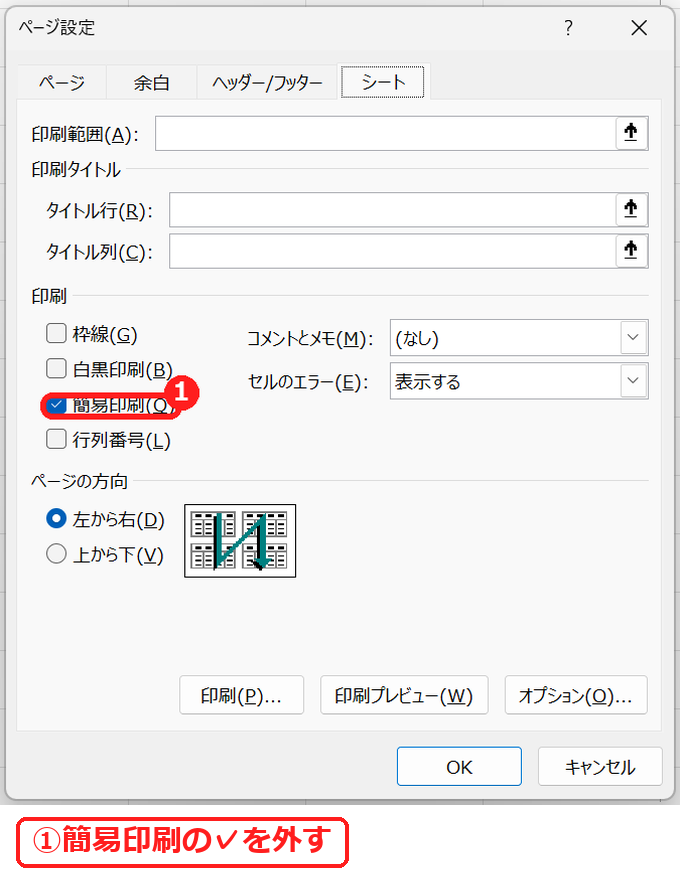Screen dimensions: 680x875
Task: Click the オプション(O)... button
Action: pos(576,695)
